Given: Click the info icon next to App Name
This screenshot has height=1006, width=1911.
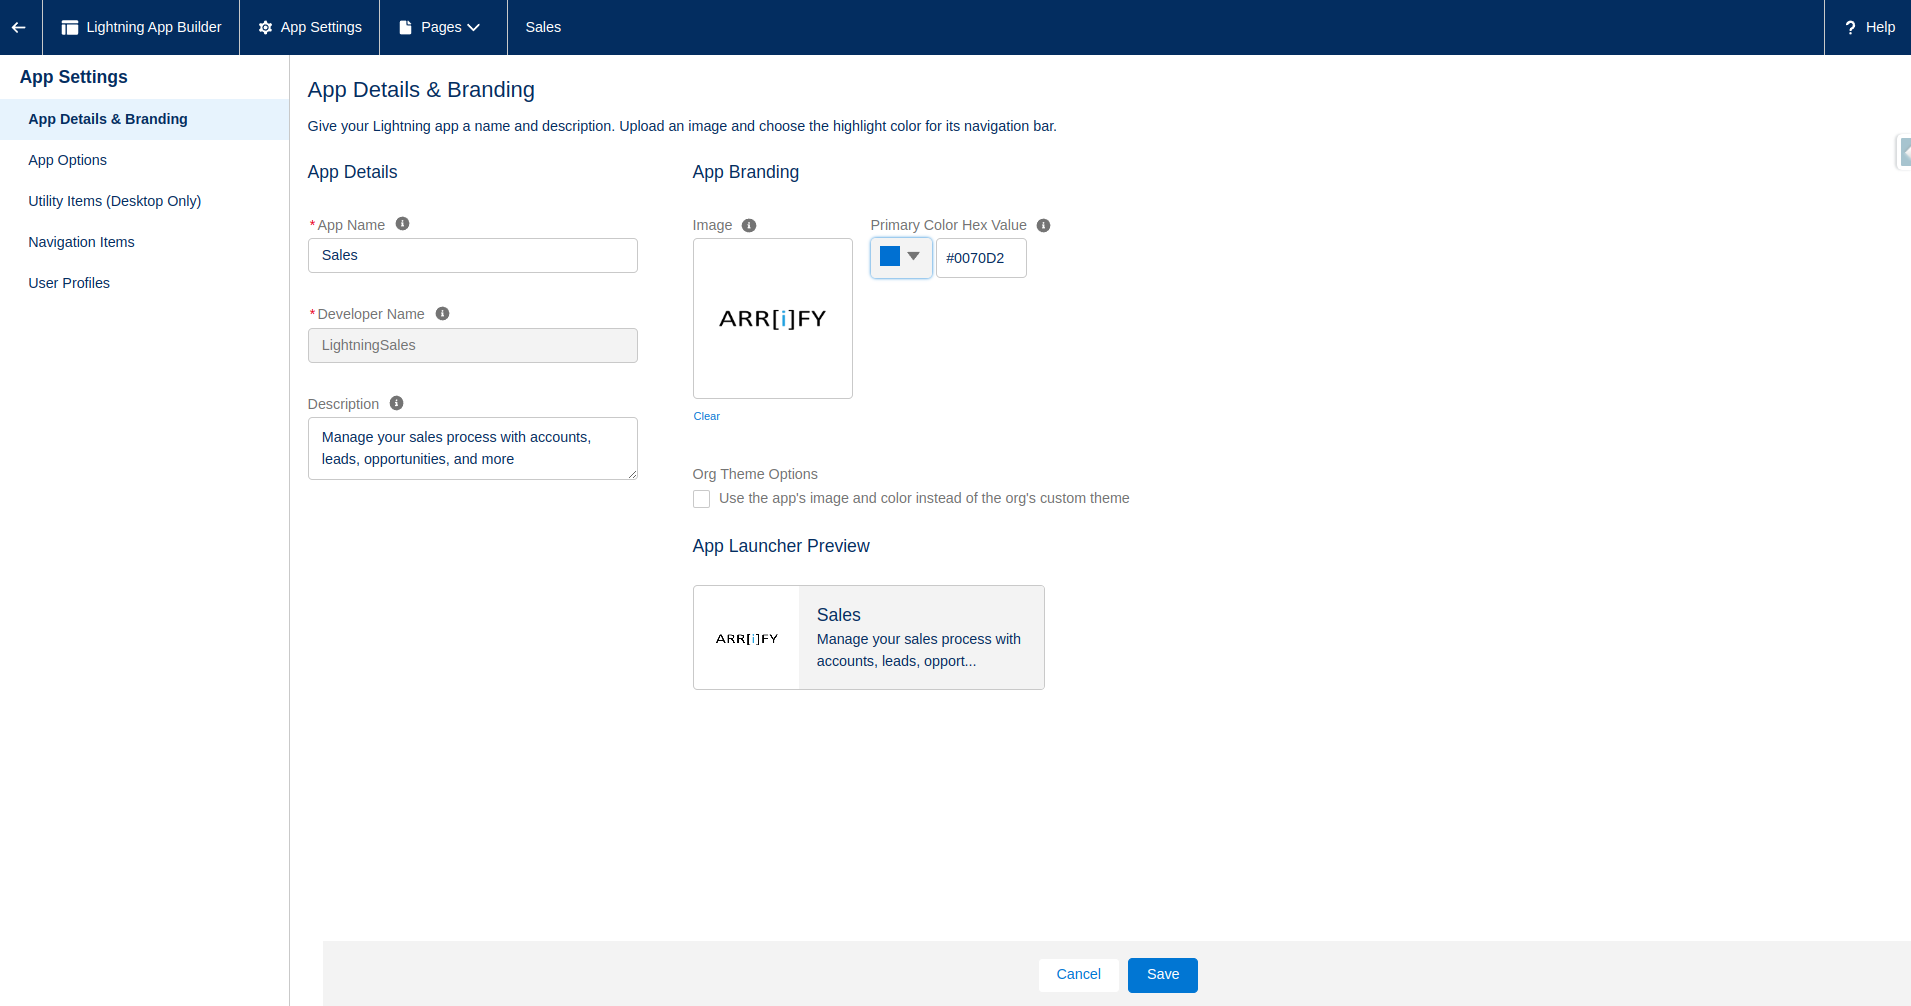Looking at the screenshot, I should [x=402, y=224].
